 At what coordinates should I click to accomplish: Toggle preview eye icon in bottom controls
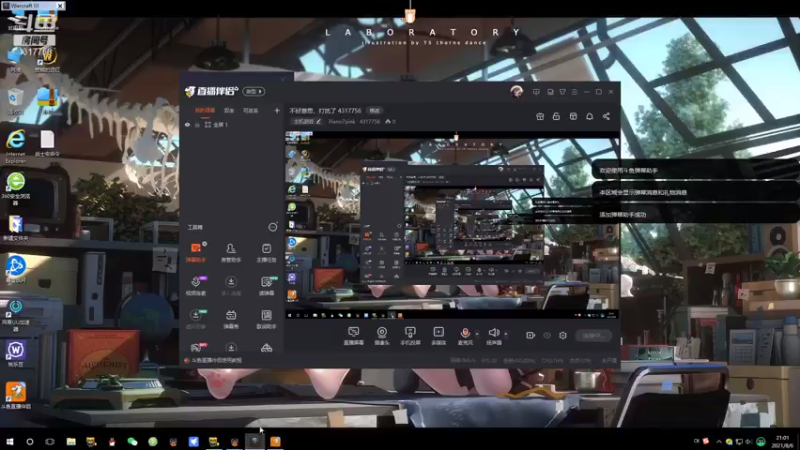coord(547,335)
